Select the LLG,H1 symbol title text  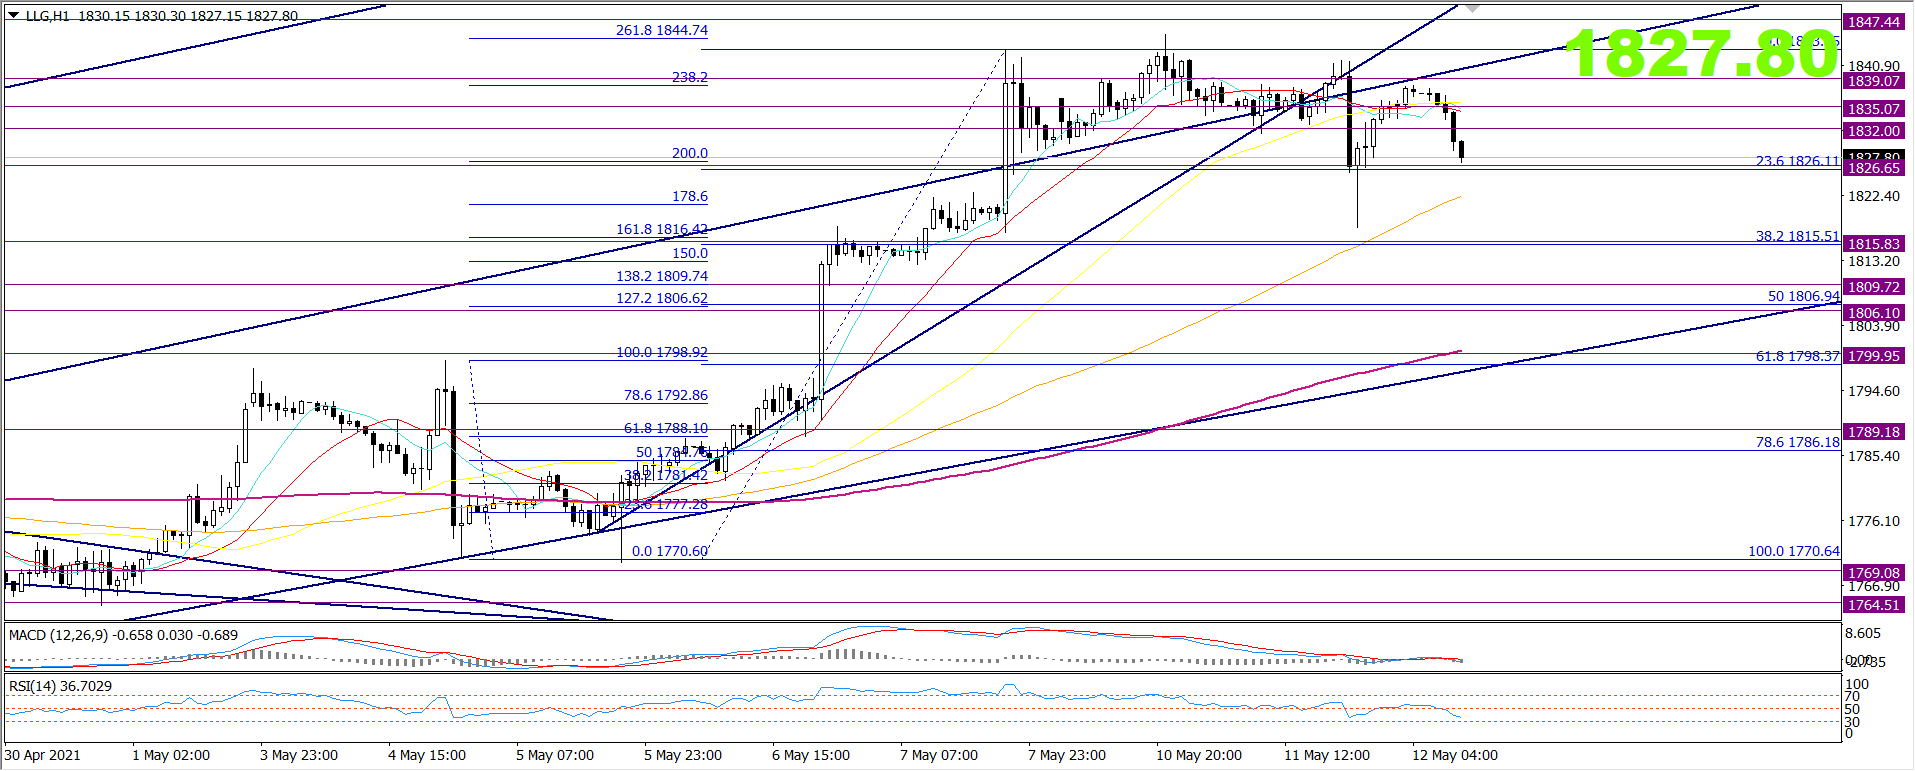(x=48, y=16)
